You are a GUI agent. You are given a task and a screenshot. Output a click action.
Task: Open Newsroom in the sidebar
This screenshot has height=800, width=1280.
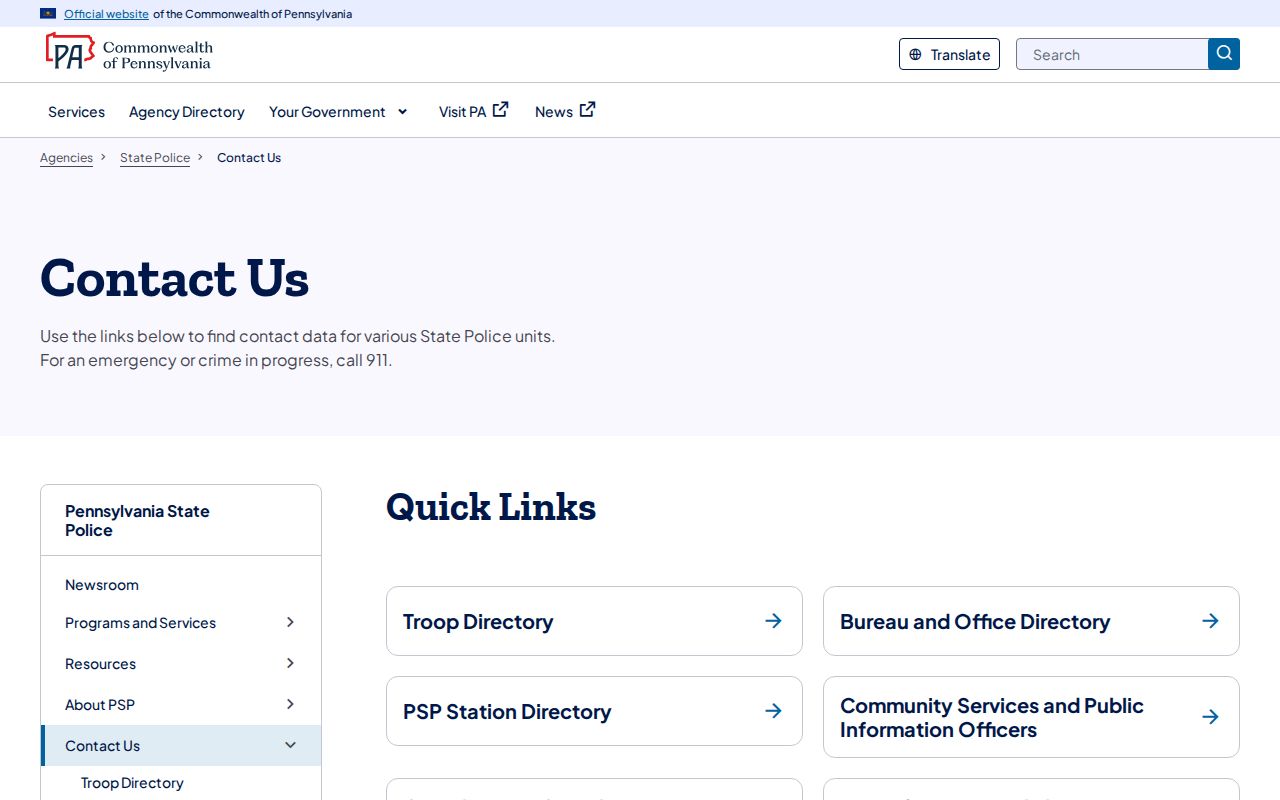[x=102, y=585]
